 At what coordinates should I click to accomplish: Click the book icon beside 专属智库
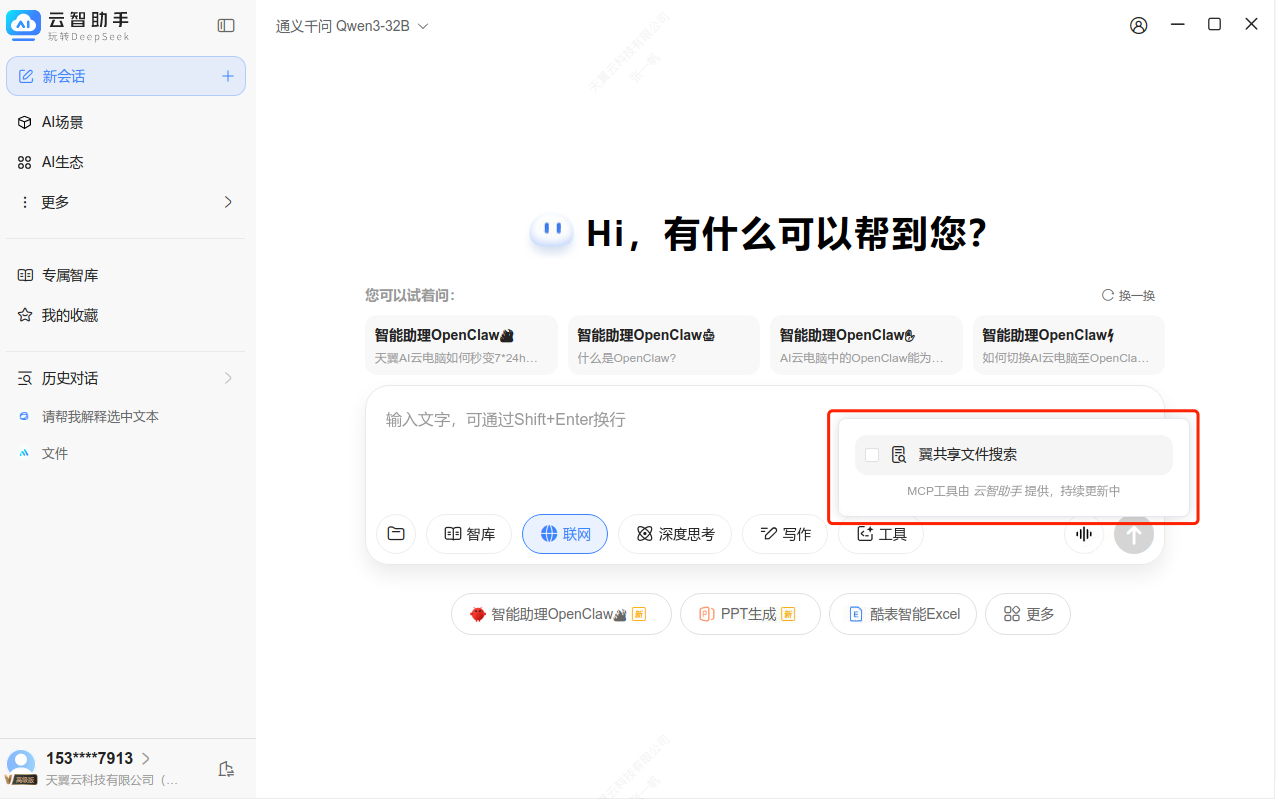click(25, 275)
